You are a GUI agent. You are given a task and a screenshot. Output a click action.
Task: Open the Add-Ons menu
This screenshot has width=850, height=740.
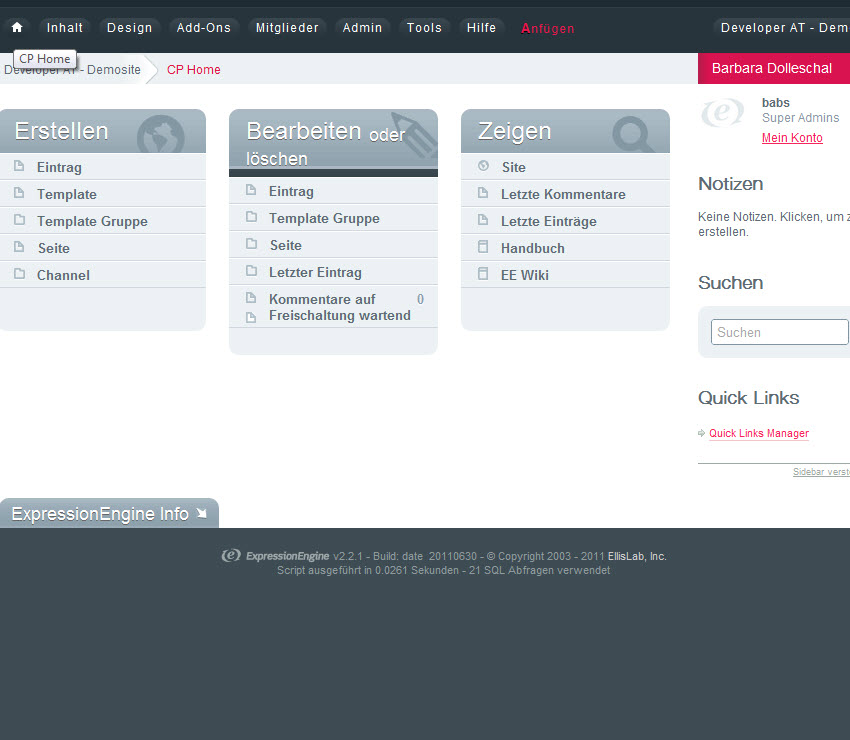[x=203, y=28]
